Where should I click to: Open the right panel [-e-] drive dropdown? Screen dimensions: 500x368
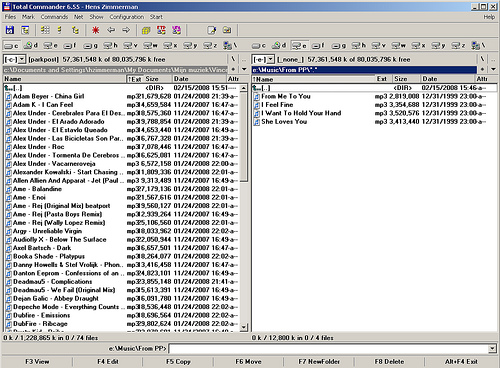click(x=271, y=60)
